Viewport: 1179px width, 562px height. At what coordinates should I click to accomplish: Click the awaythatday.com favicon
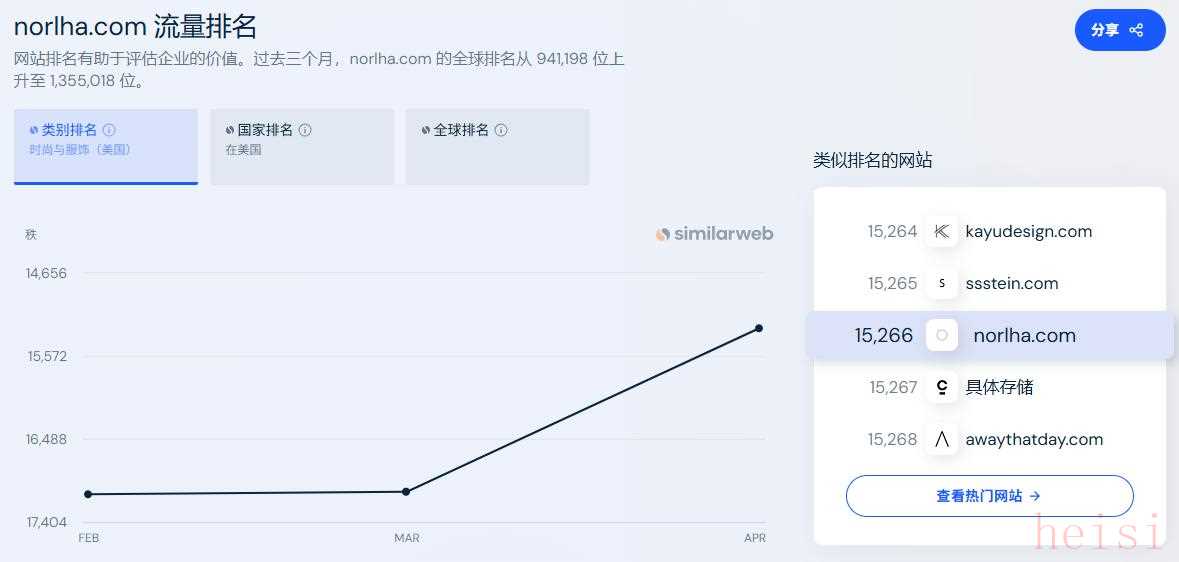(x=941, y=439)
